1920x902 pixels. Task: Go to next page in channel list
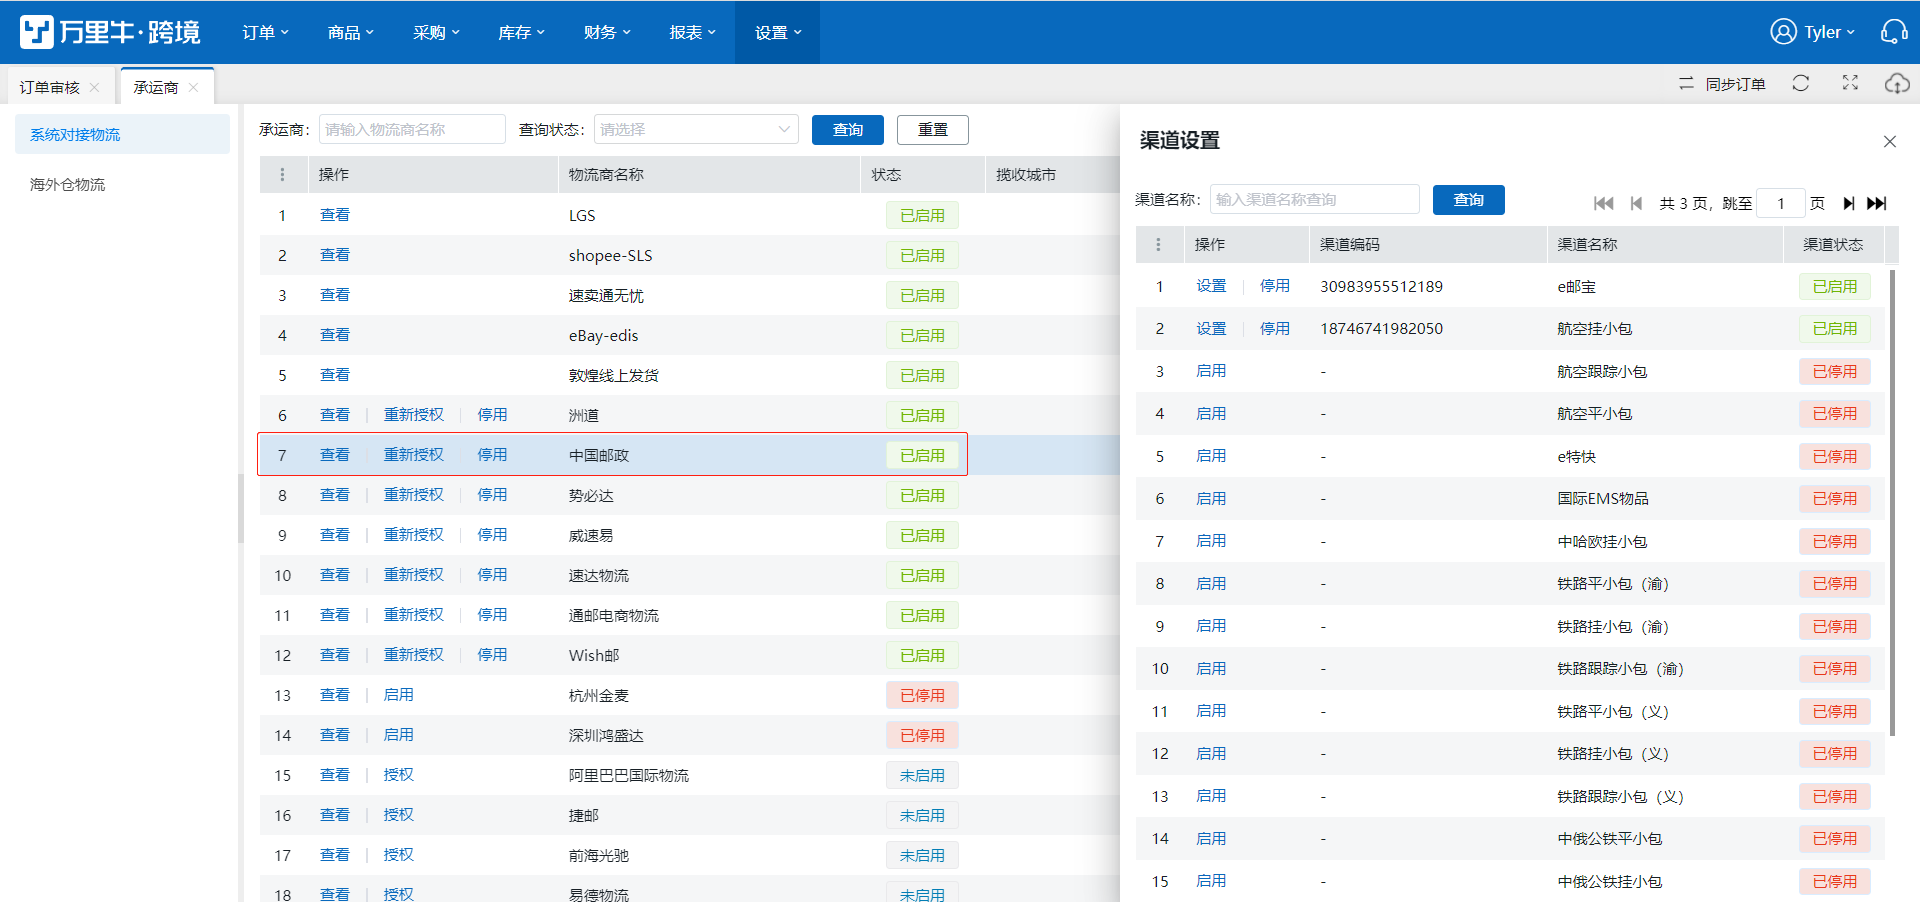(1849, 203)
